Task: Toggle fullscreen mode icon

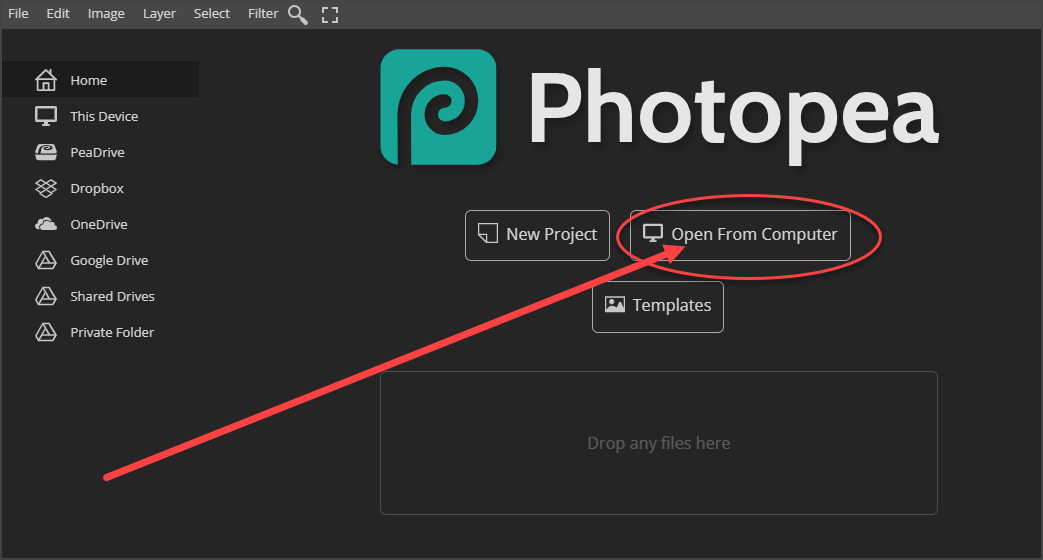Action: point(330,15)
